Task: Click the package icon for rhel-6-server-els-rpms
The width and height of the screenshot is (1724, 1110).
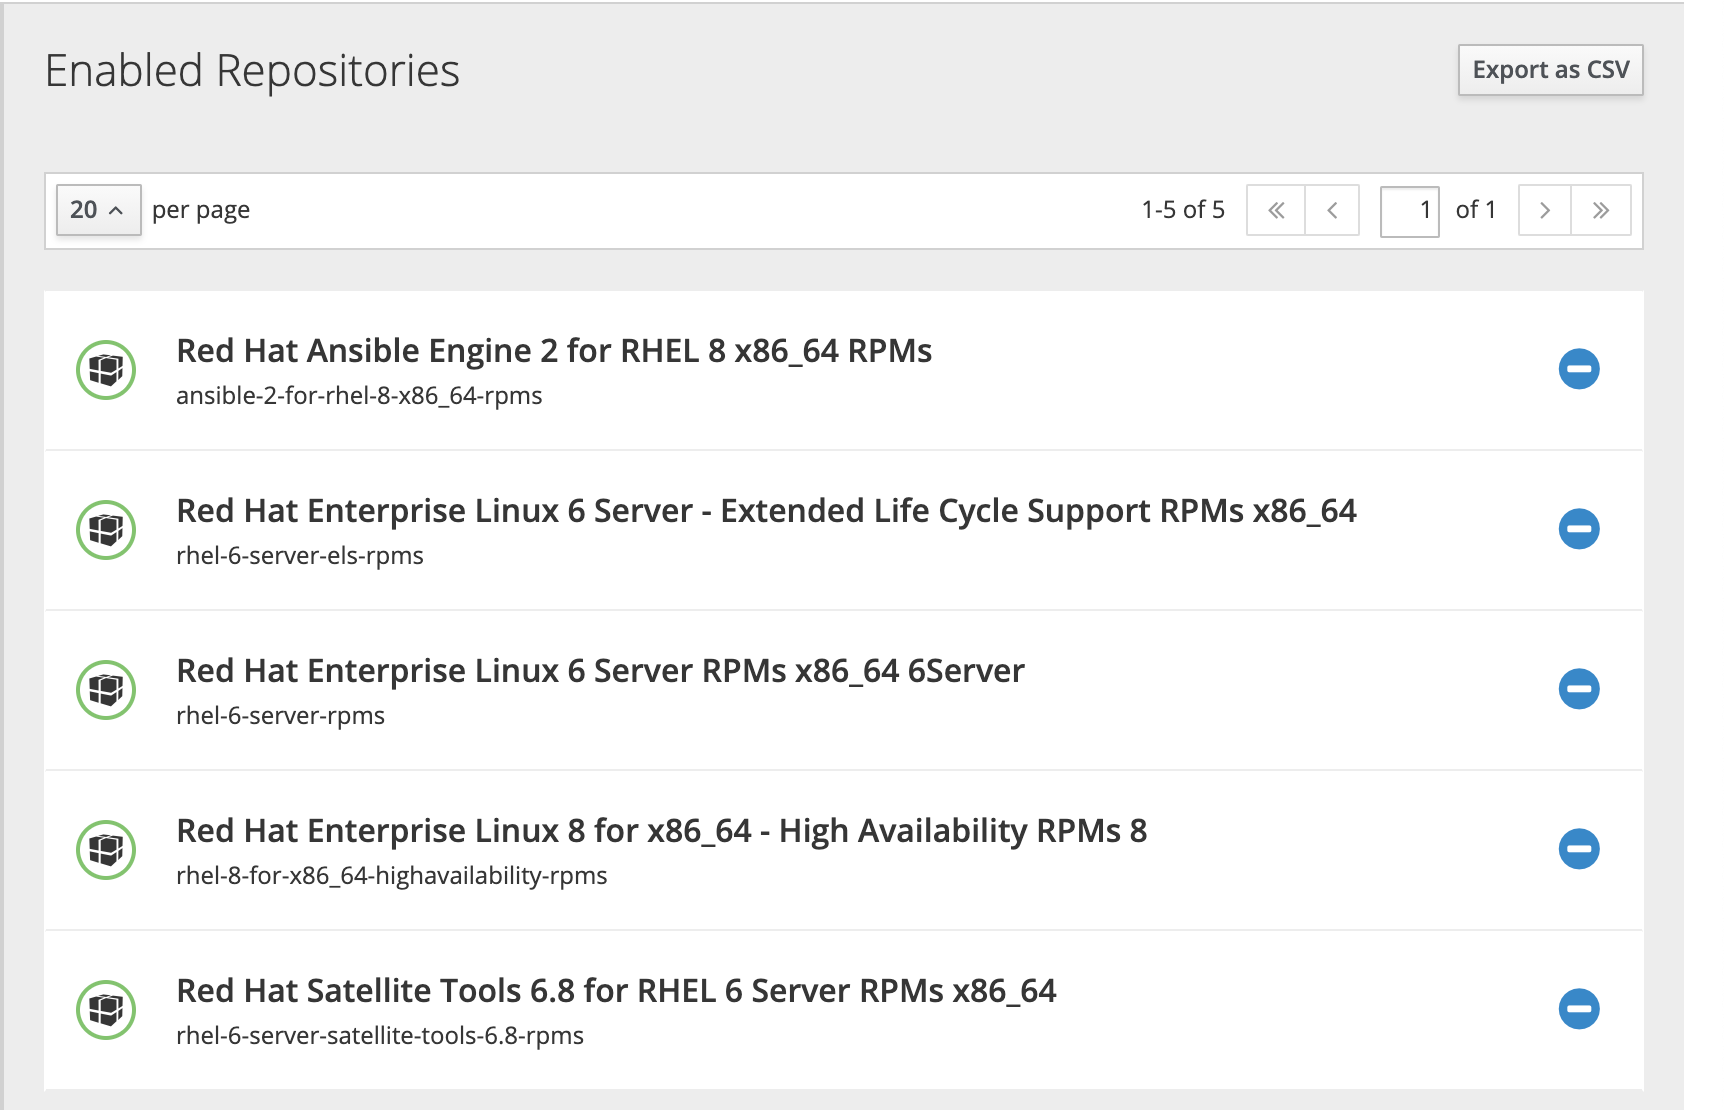Action: pyautogui.click(x=106, y=530)
